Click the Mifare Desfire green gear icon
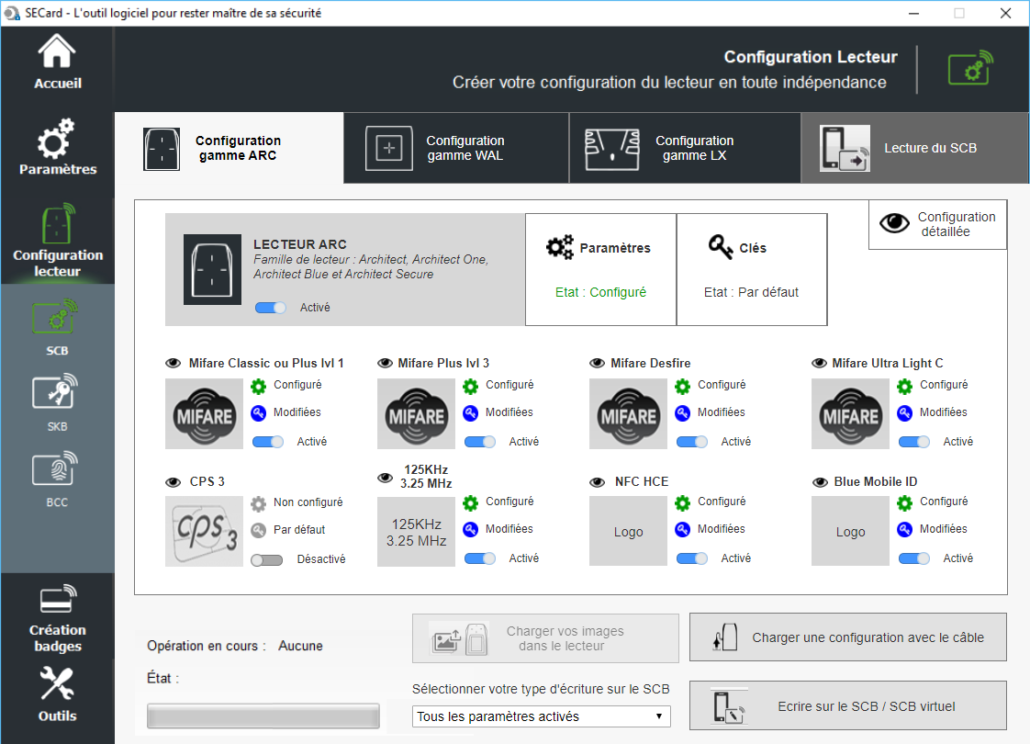This screenshot has height=744, width=1030. tap(683, 386)
